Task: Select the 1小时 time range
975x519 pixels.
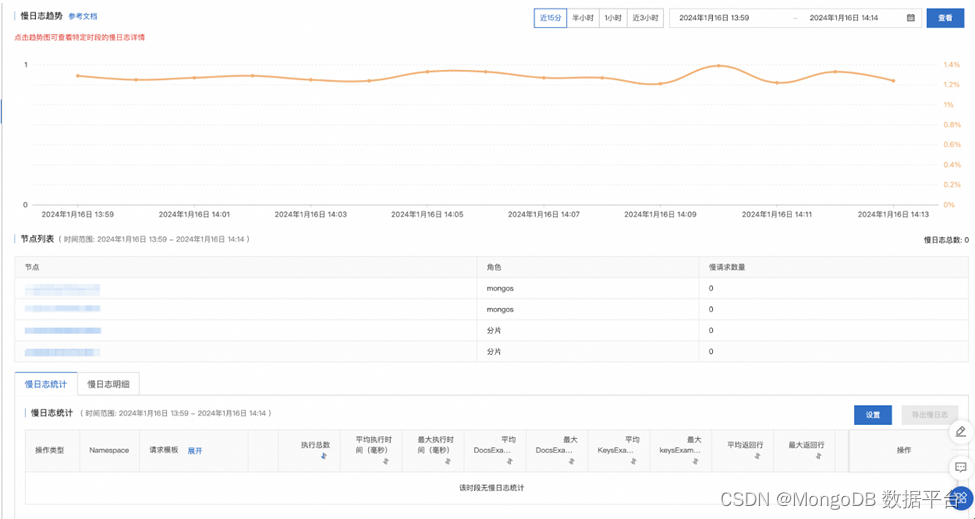Action: click(613, 18)
